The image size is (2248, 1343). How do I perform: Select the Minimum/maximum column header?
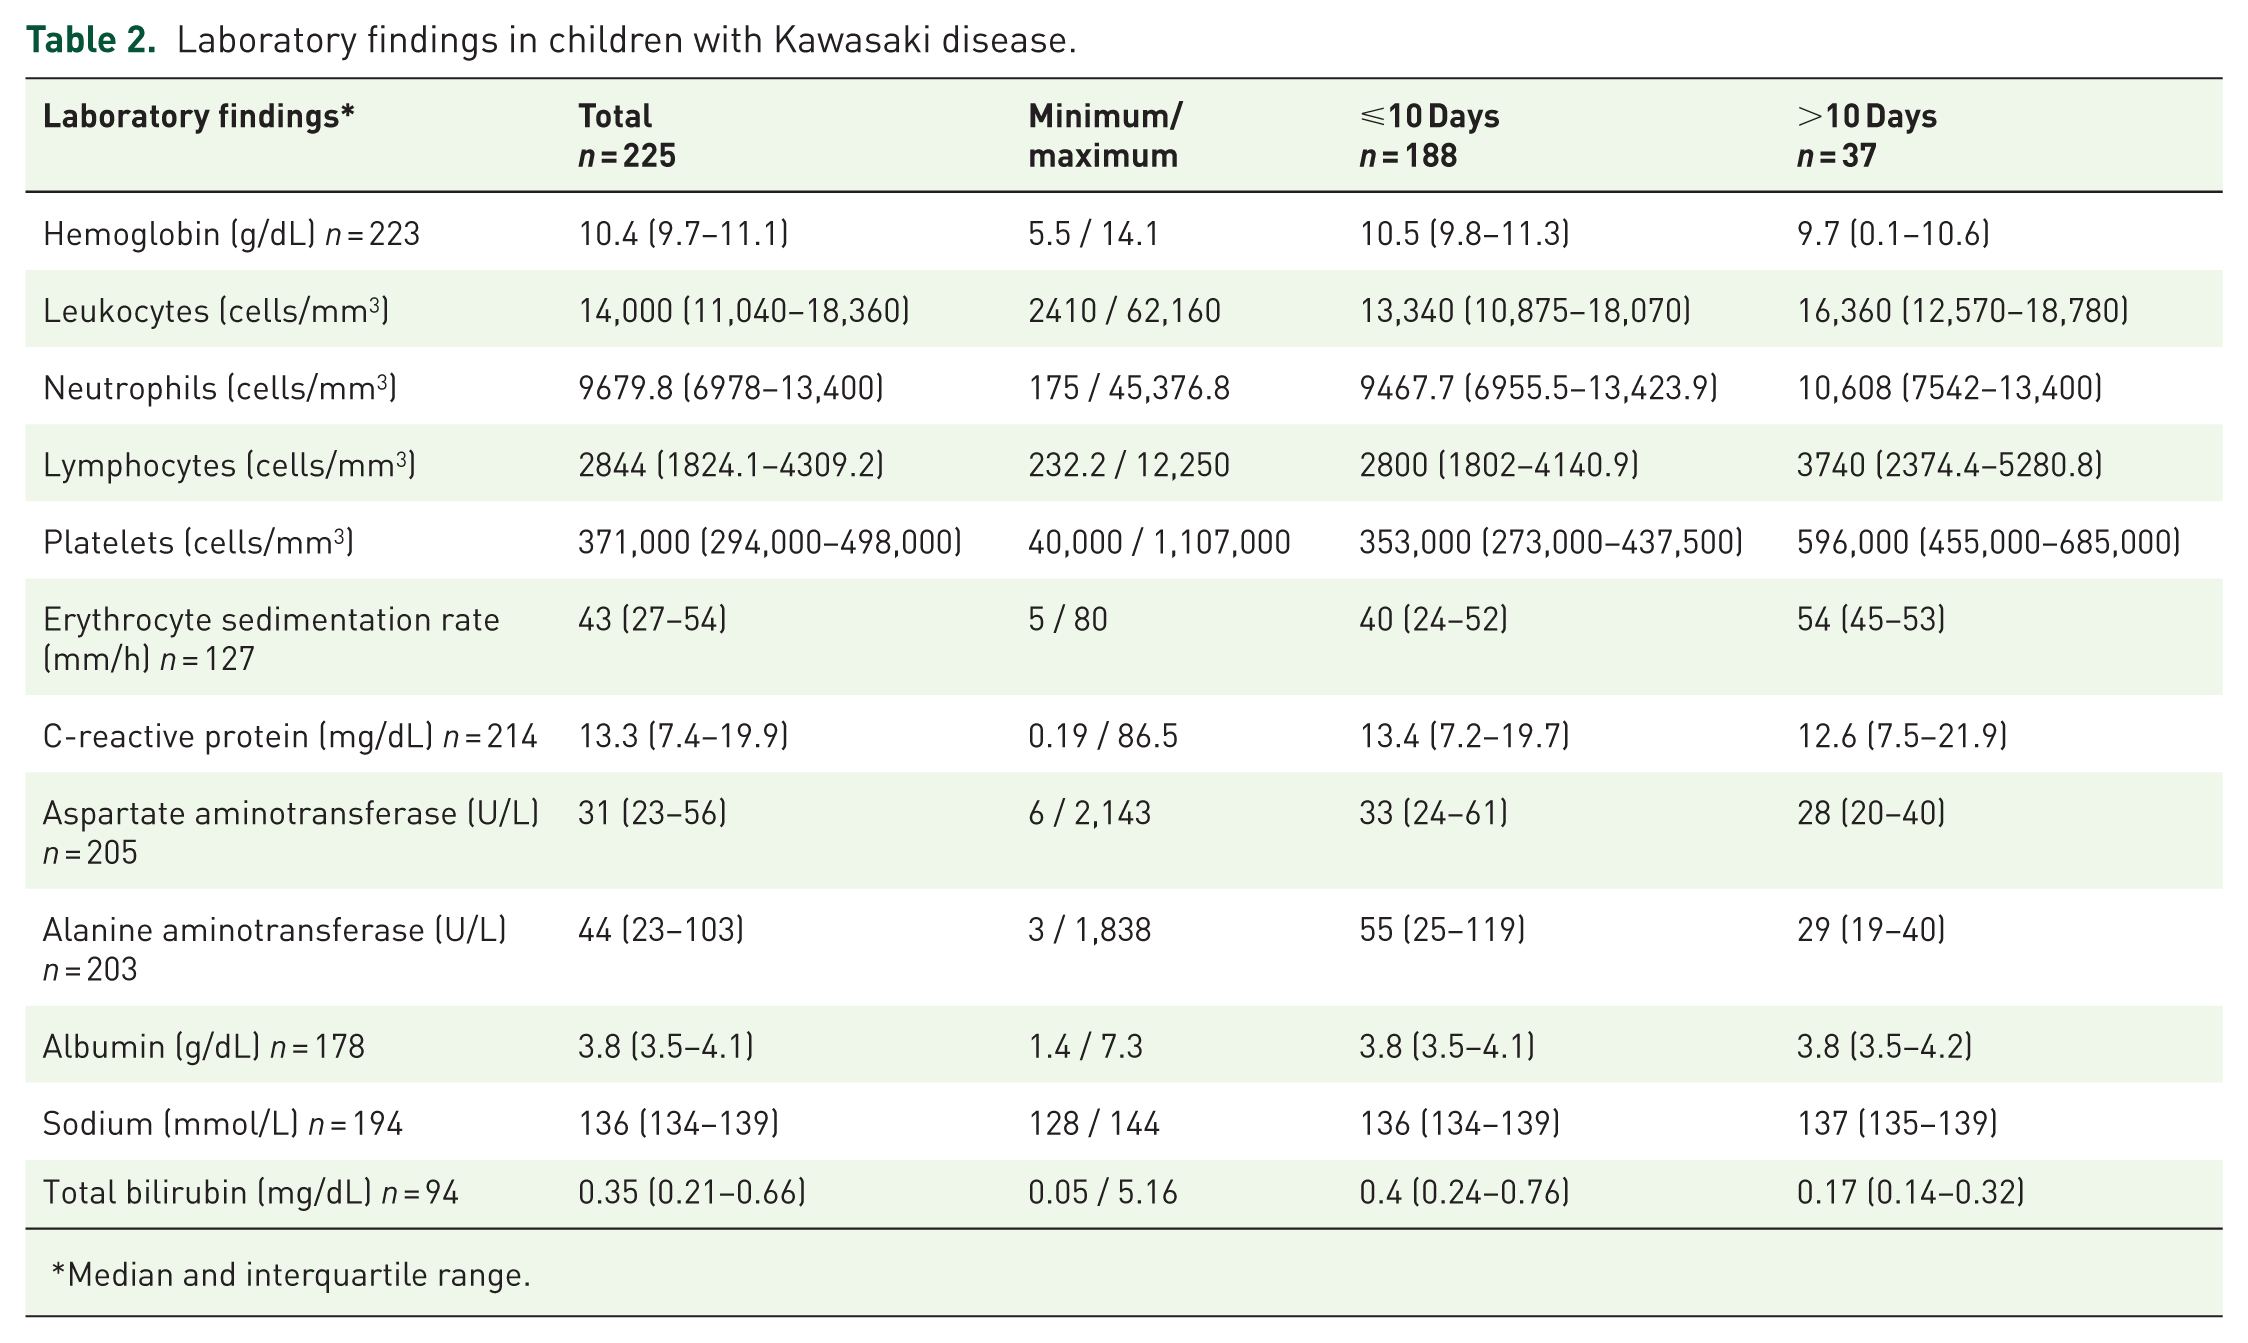click(x=1105, y=135)
